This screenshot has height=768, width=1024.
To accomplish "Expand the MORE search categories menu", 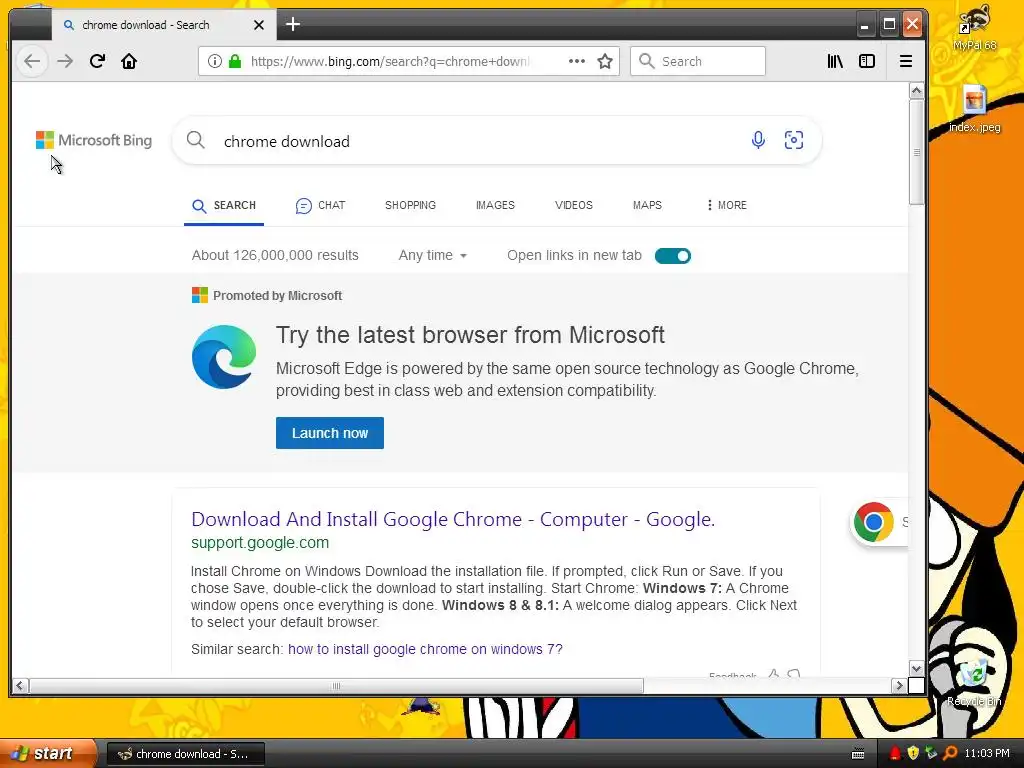I will [x=726, y=205].
